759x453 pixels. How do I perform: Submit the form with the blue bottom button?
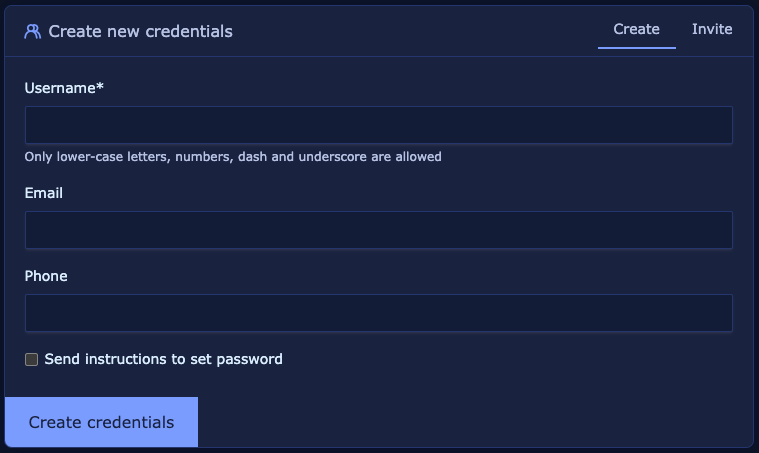[x=102, y=422]
